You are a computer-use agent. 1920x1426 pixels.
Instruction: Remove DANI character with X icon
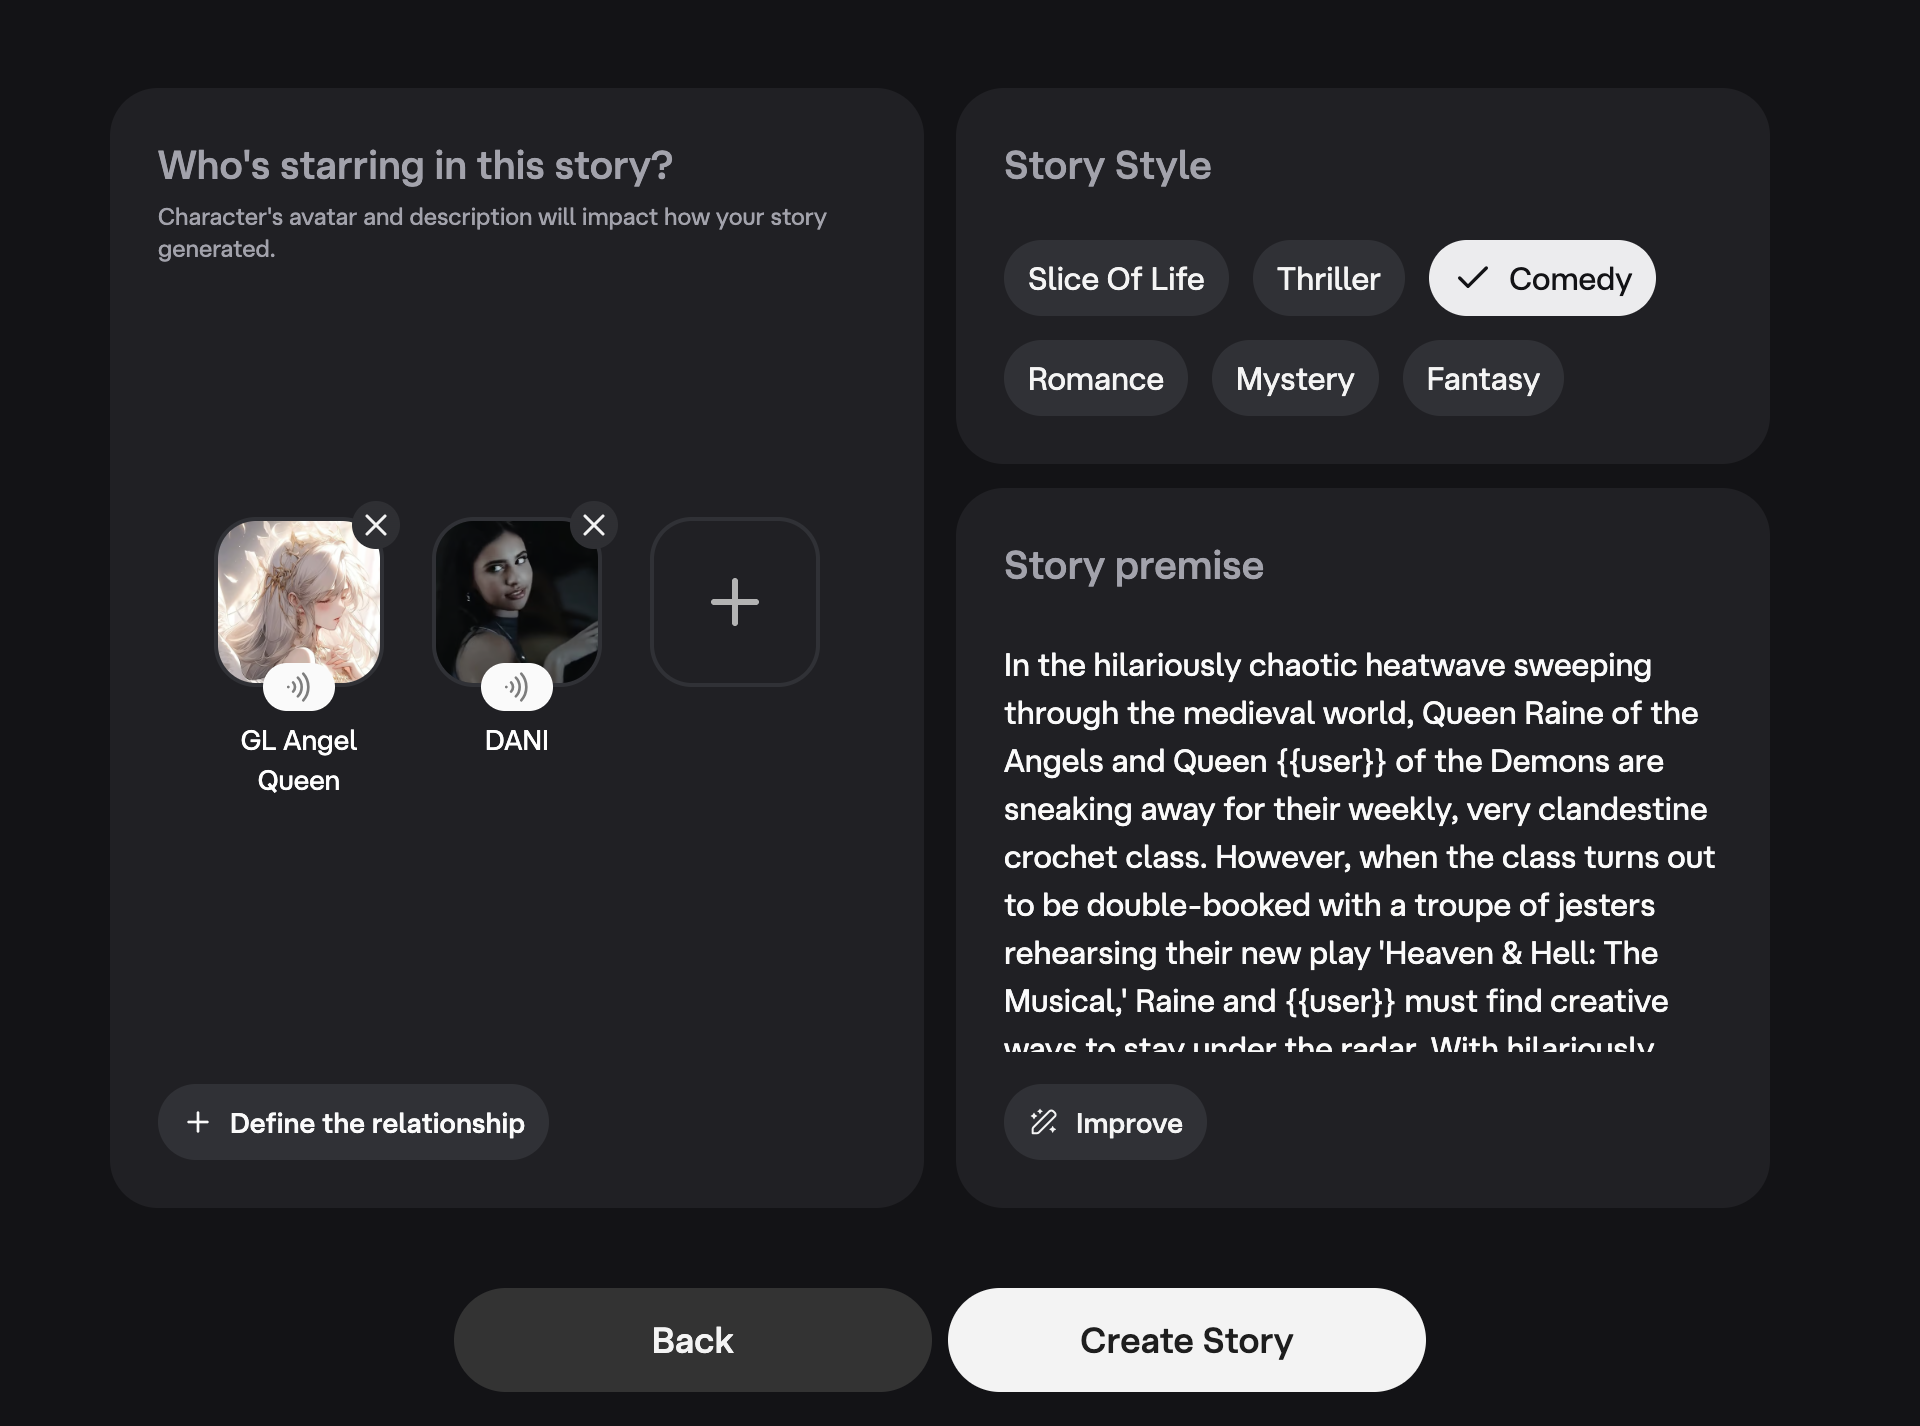coord(594,525)
